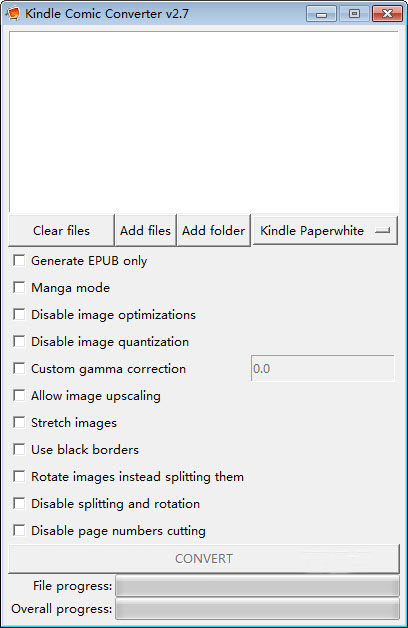
Task: Minimize the Kindle Comic Converter window
Action: 321,14
